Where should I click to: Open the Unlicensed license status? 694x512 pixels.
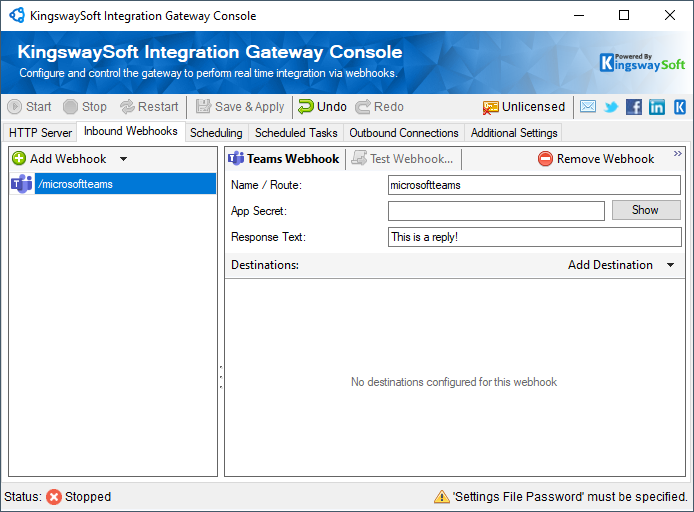point(524,107)
